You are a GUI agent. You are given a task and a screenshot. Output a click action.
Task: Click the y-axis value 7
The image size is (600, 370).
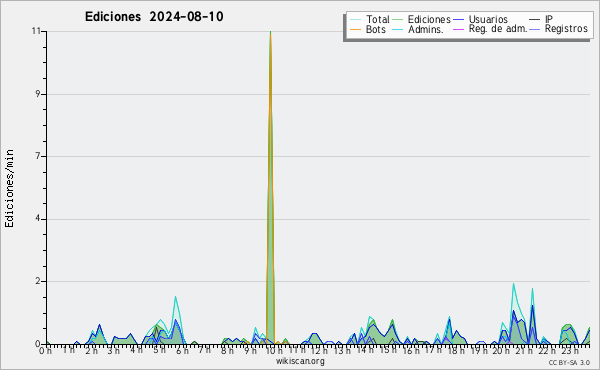(38, 156)
